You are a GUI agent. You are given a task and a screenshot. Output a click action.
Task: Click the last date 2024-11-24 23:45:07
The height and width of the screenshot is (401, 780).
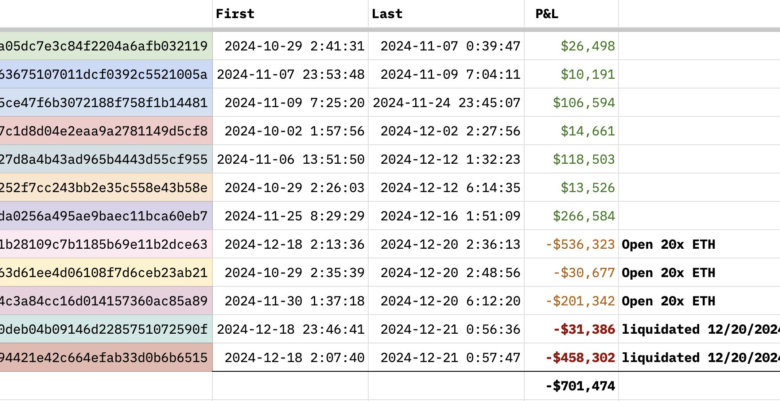click(446, 103)
